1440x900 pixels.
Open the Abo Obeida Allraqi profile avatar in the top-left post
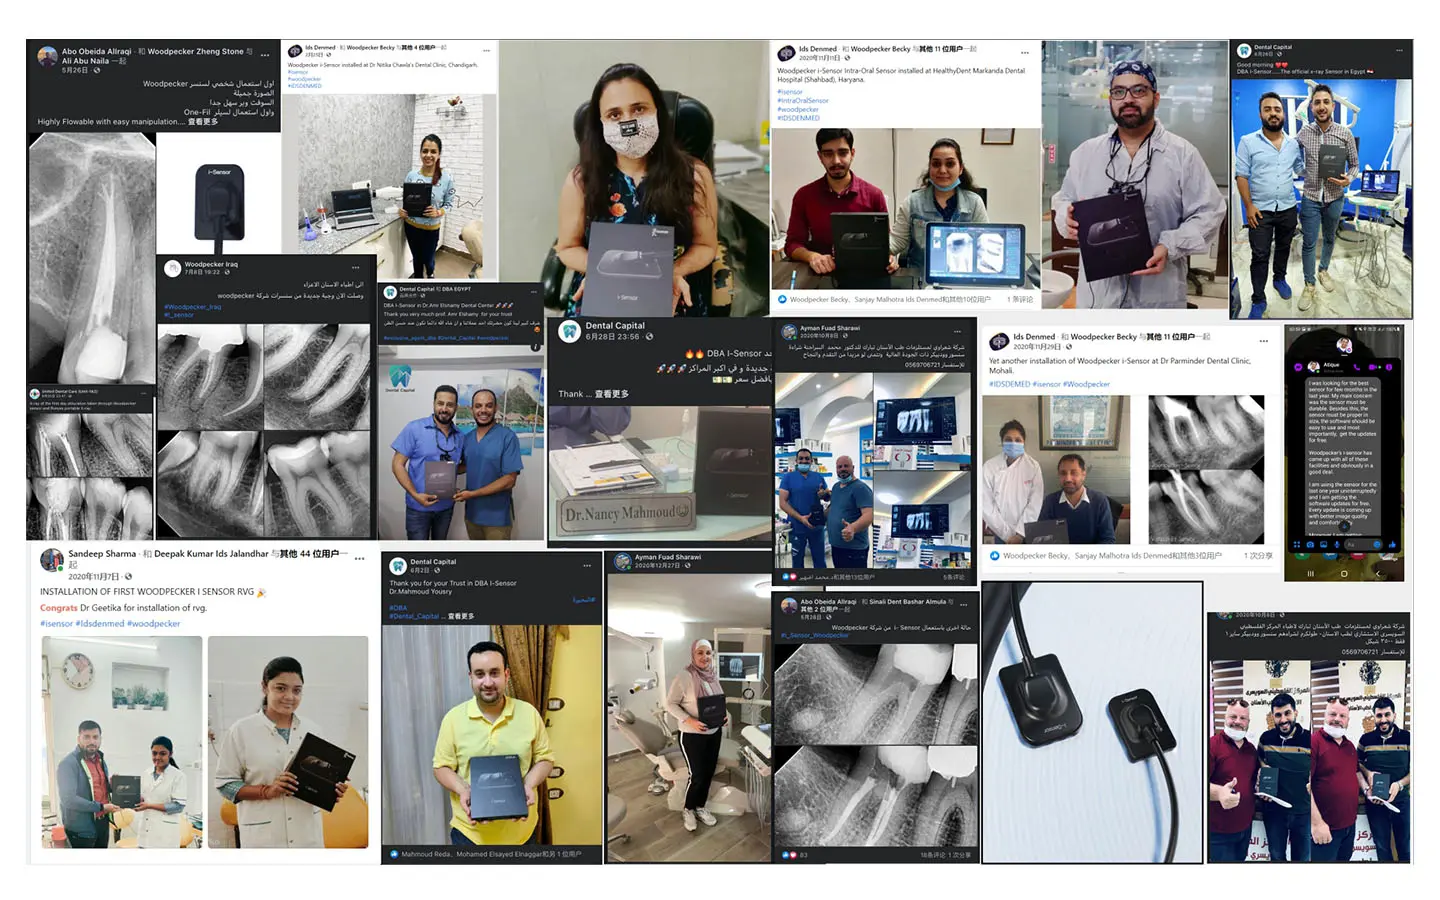pyautogui.click(x=47, y=56)
